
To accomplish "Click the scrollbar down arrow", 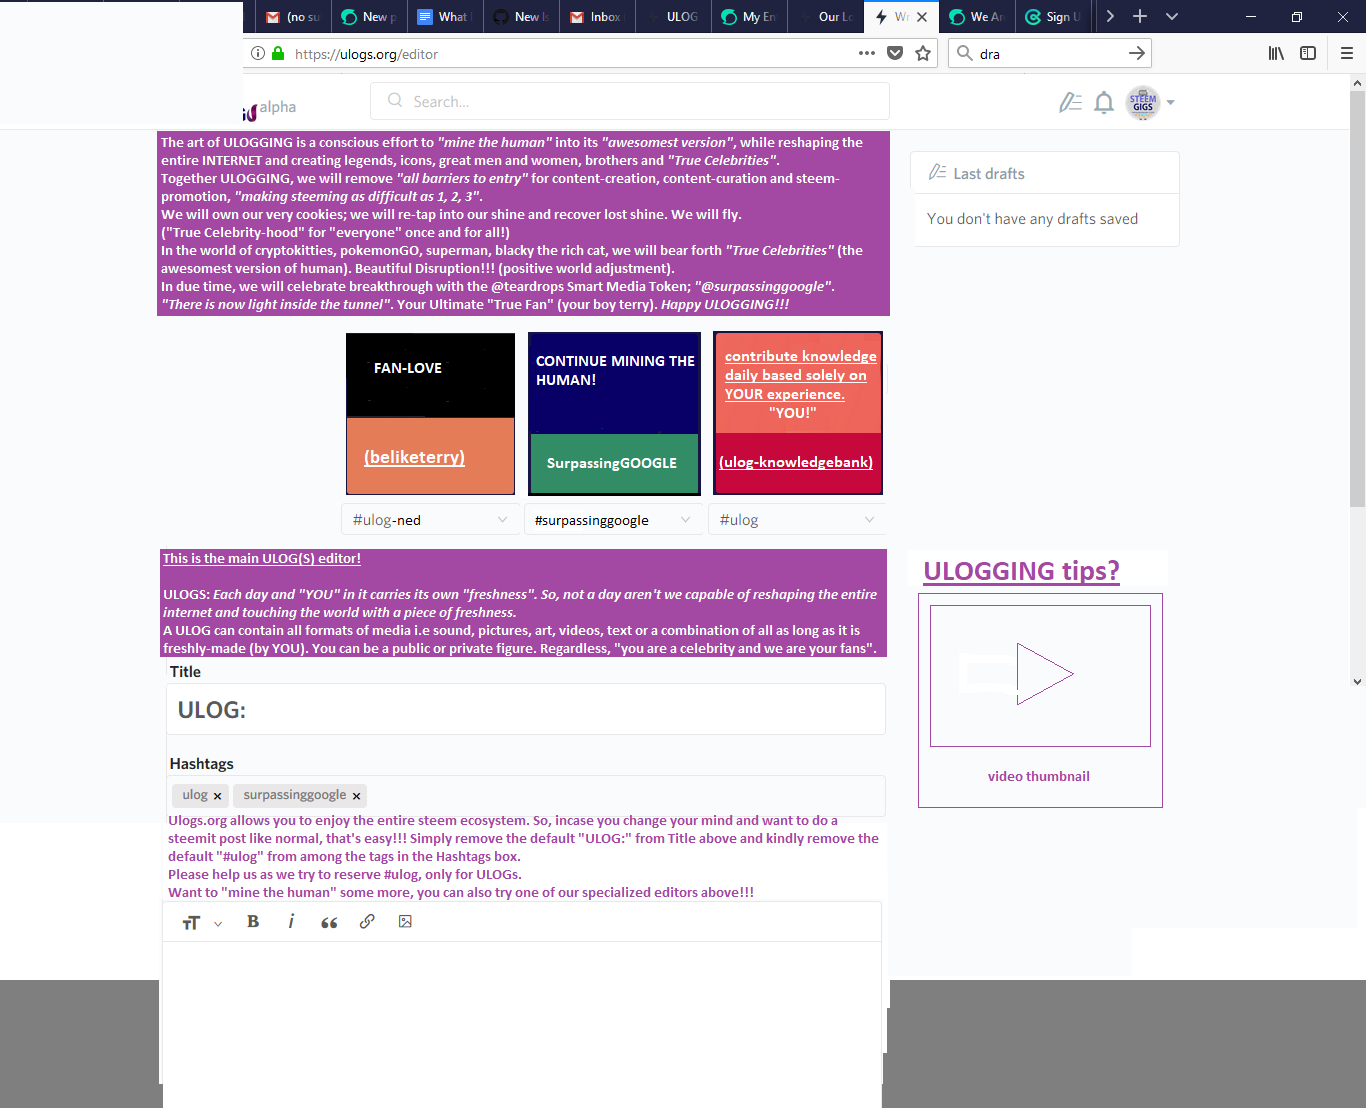I will (x=1357, y=682).
